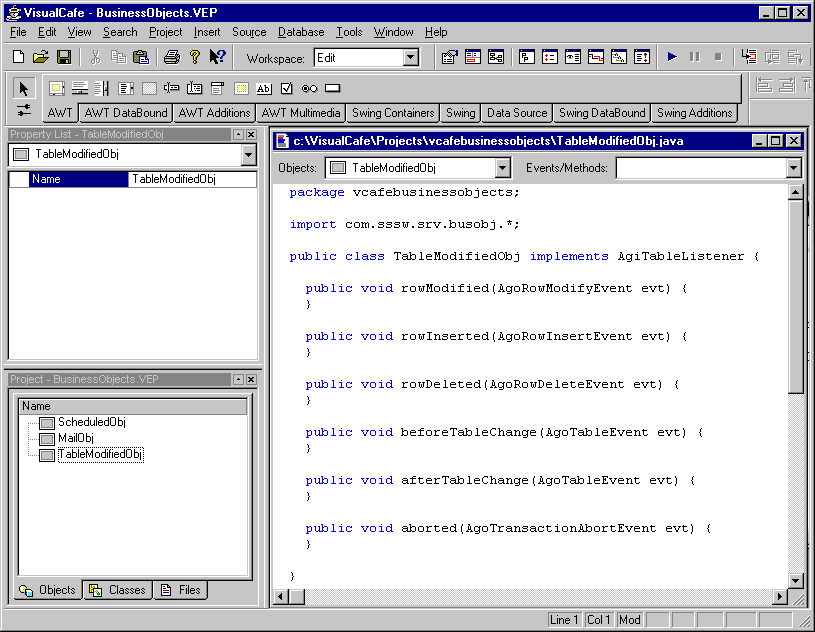Click the window icon with red rectangle
815x632 pixels.
(472, 57)
